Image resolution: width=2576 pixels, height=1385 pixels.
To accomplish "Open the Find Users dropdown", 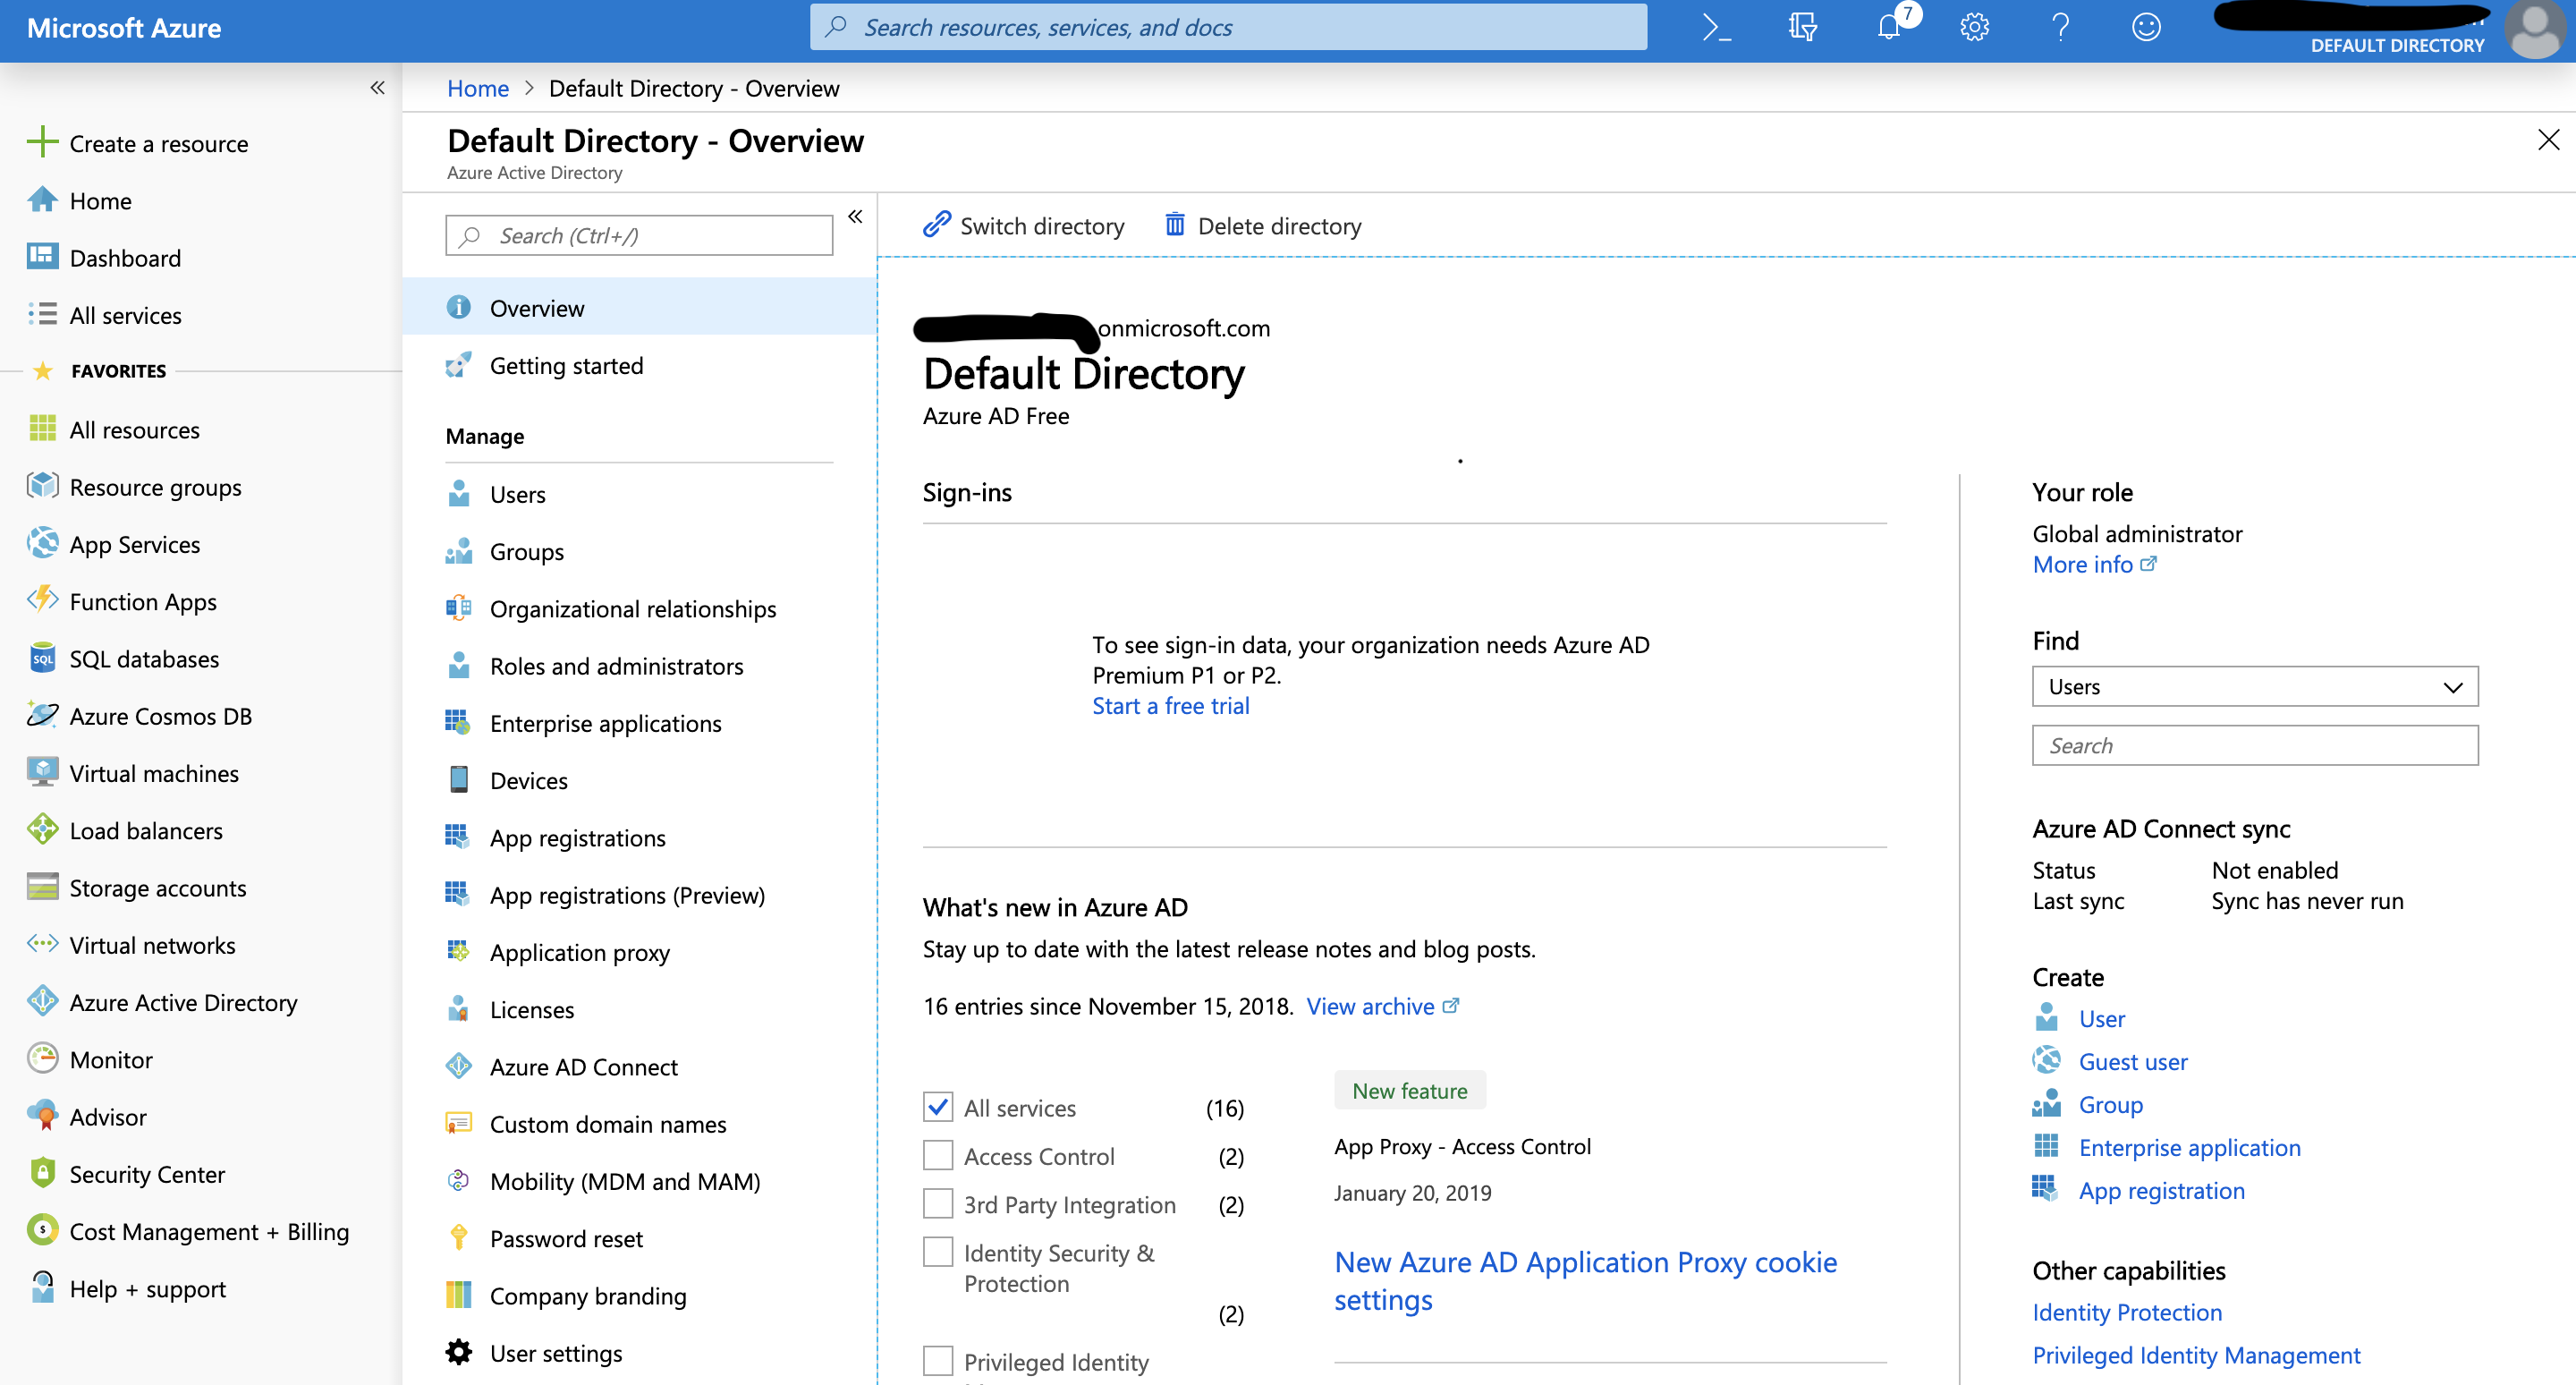I will pyautogui.click(x=2255, y=687).
